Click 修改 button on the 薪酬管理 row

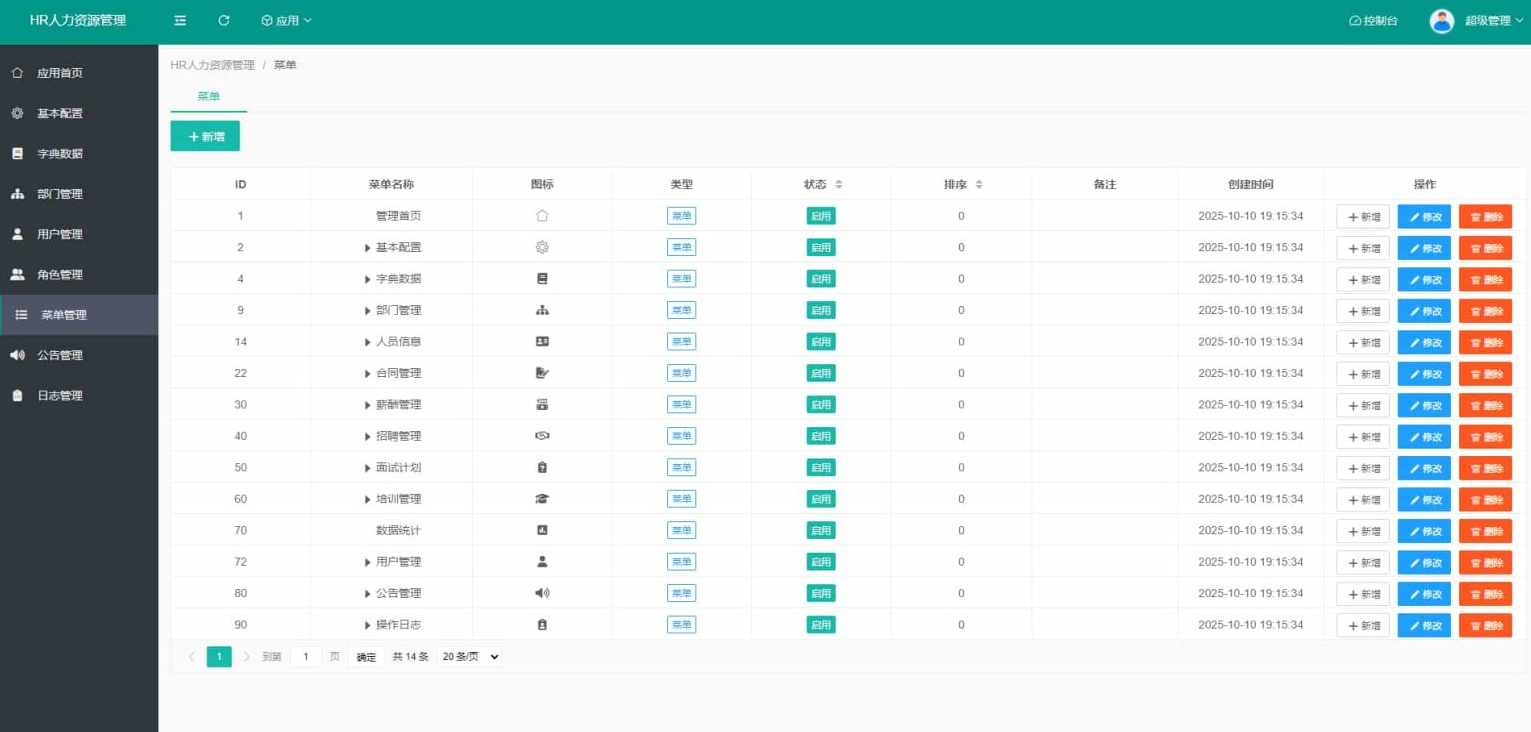pos(1423,405)
